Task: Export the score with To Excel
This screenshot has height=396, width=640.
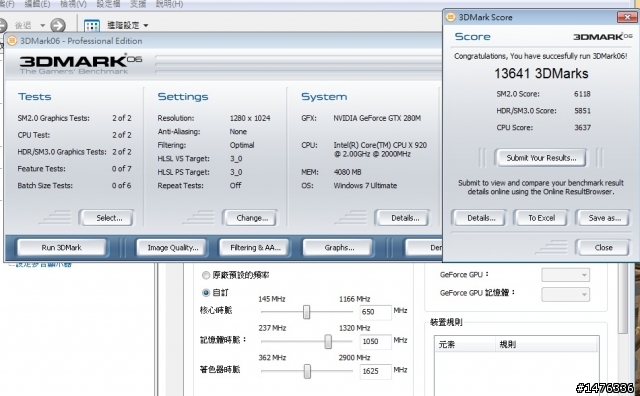Action: (x=540, y=218)
